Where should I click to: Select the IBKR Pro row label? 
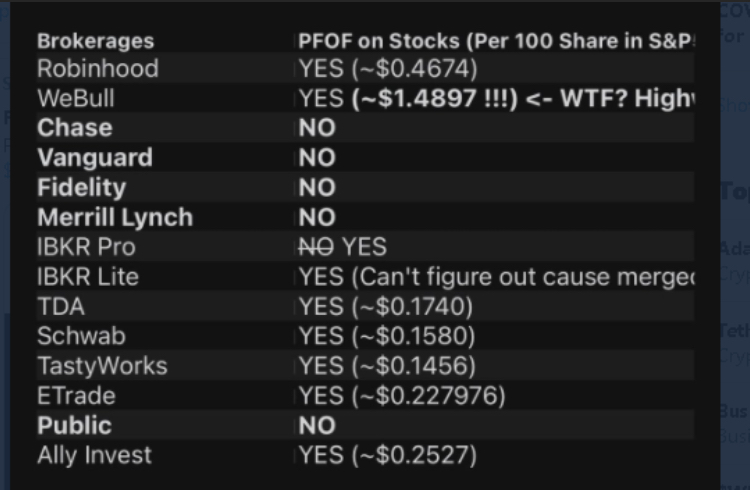[85, 246]
